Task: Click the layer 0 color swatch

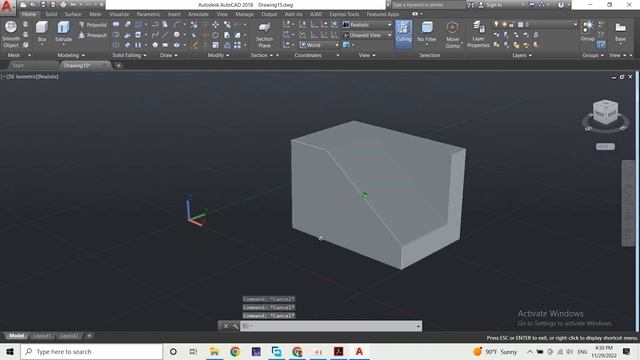Action: 520,24
